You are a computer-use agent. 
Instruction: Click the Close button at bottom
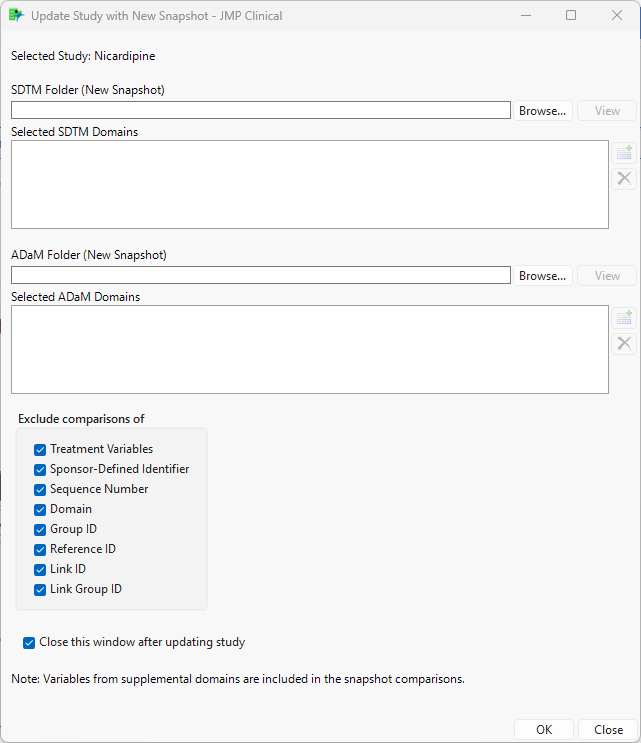[608, 730]
